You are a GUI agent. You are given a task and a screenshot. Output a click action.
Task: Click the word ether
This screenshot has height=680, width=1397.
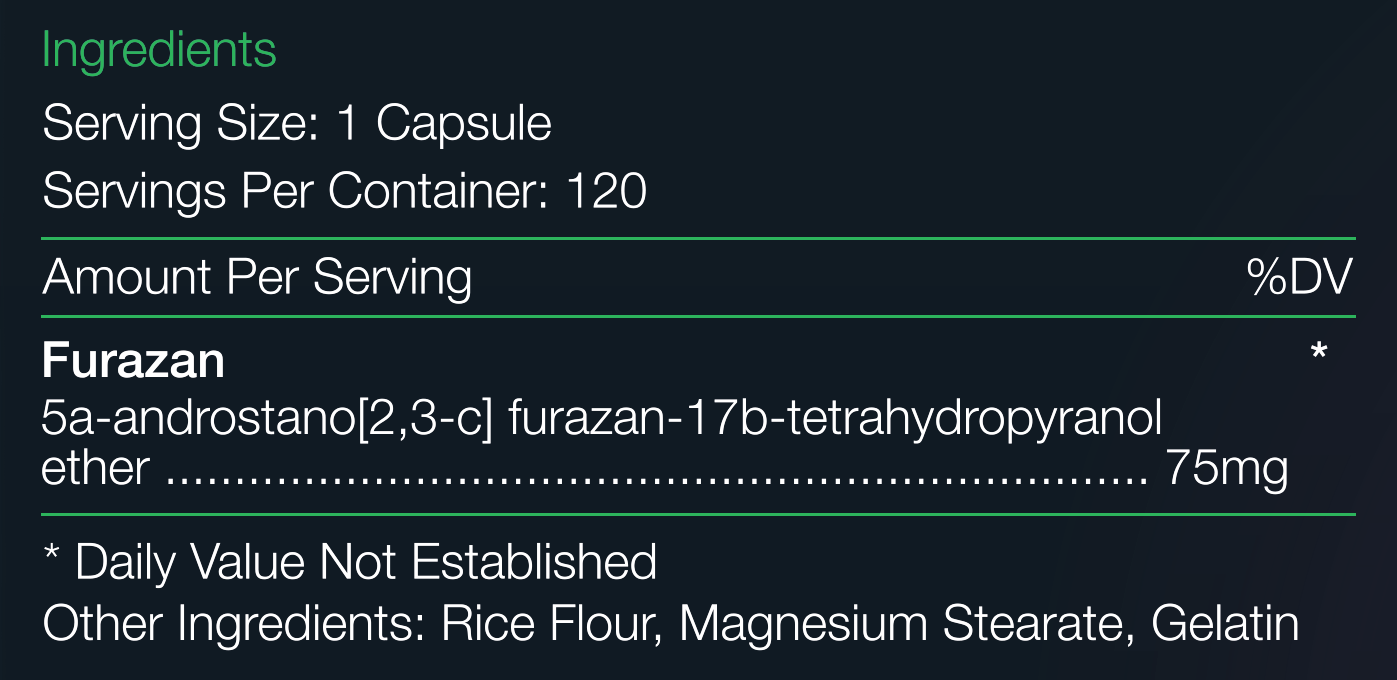click(x=96, y=468)
